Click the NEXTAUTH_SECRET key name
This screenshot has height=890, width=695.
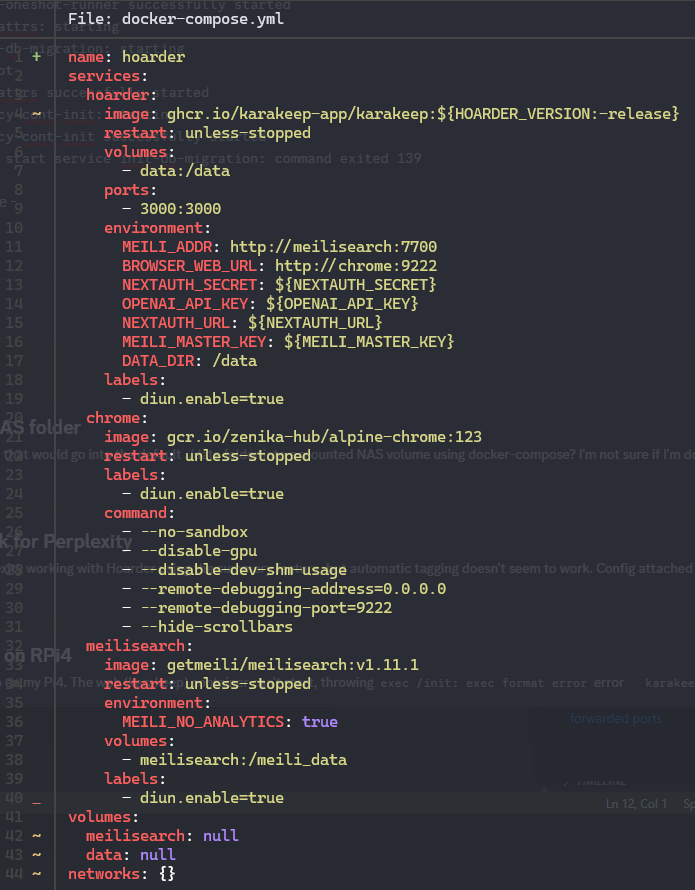tap(190, 285)
